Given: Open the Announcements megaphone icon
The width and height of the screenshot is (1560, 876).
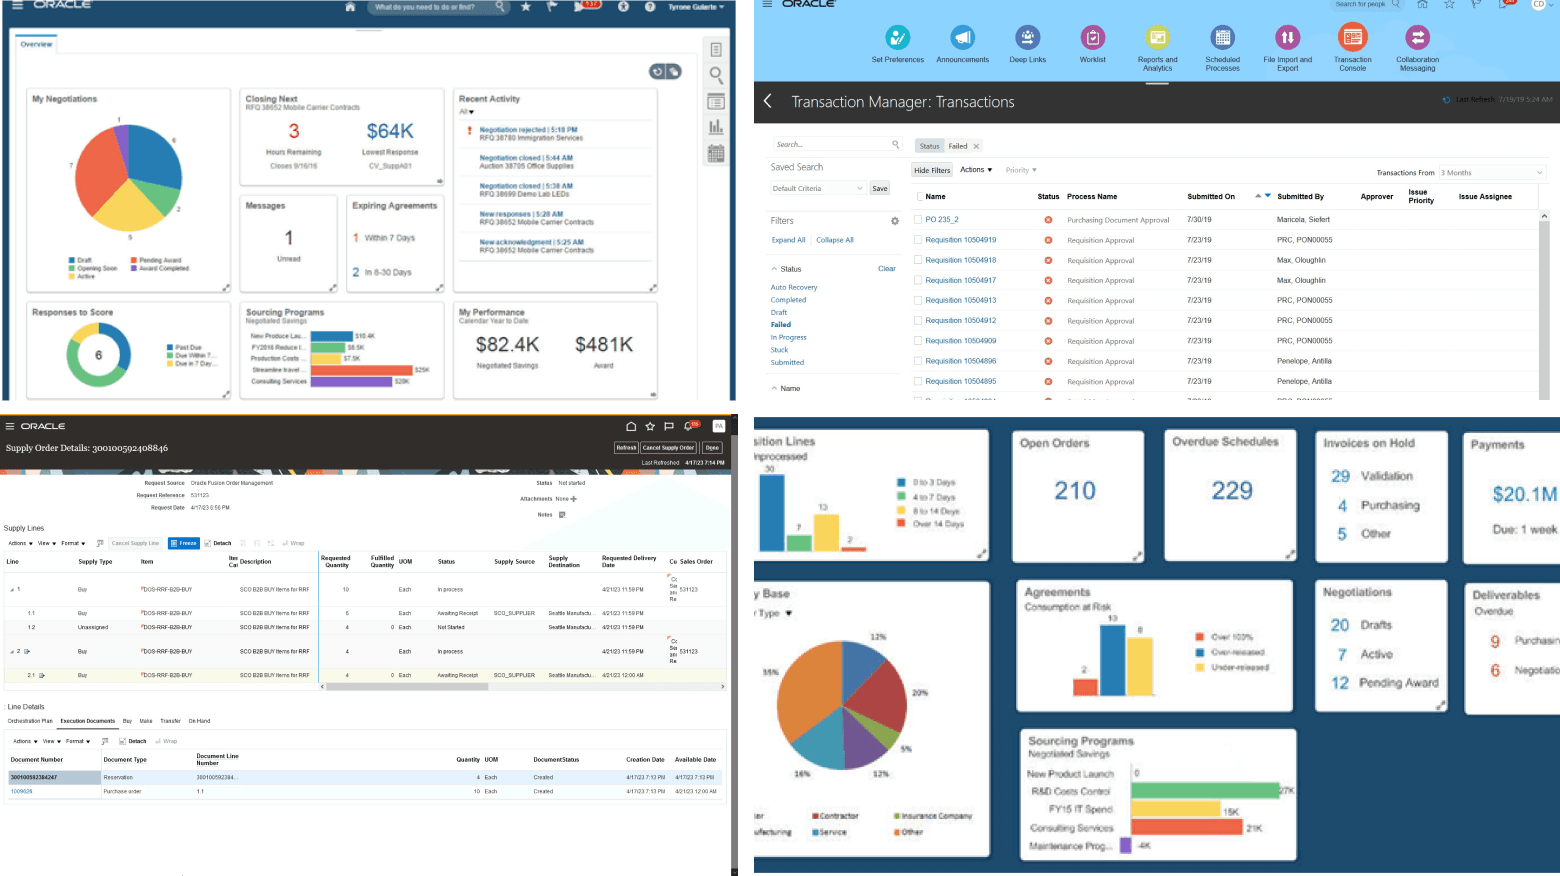Looking at the screenshot, I should pos(962,38).
